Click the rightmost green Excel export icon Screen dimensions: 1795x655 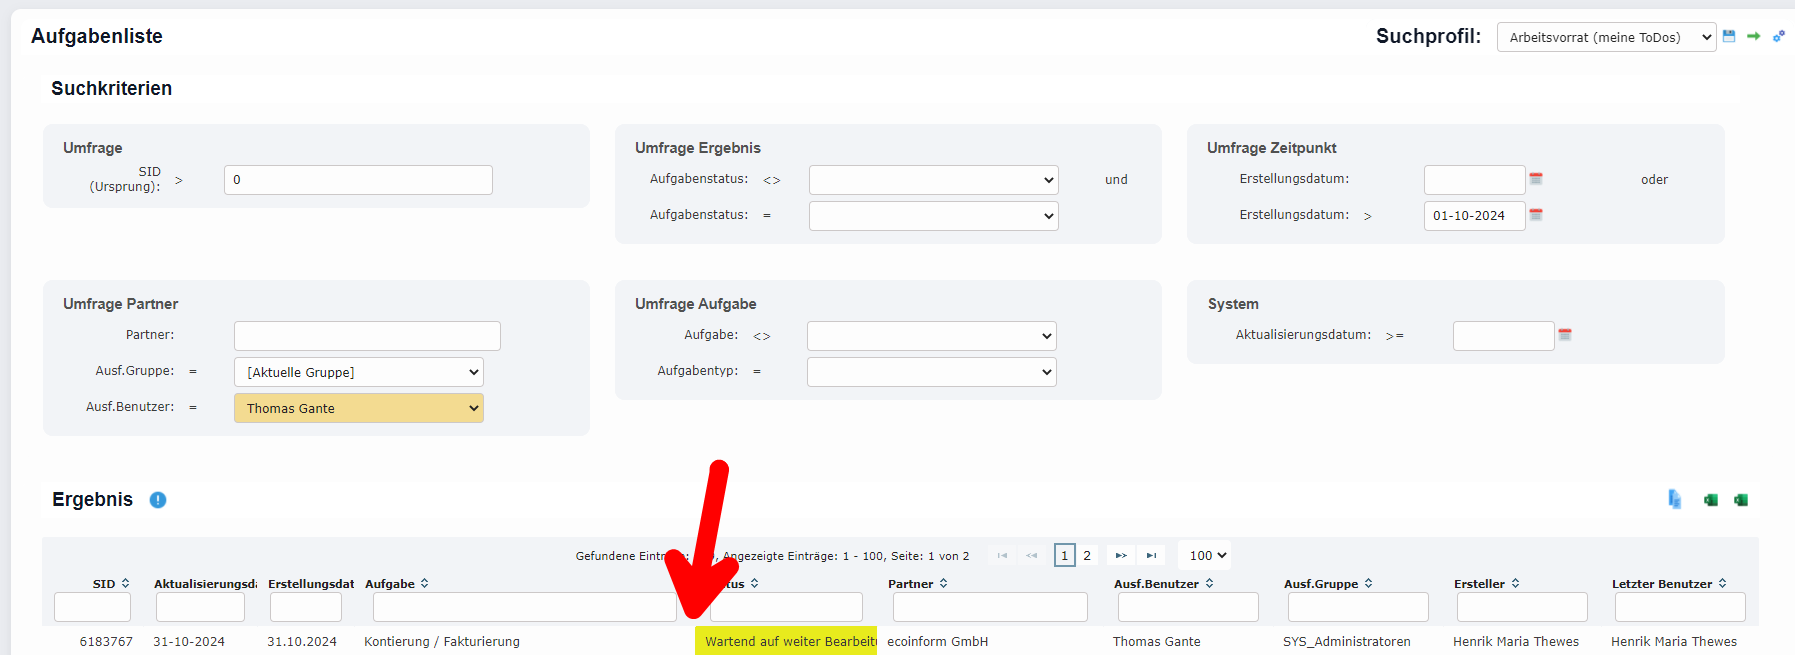1741,500
